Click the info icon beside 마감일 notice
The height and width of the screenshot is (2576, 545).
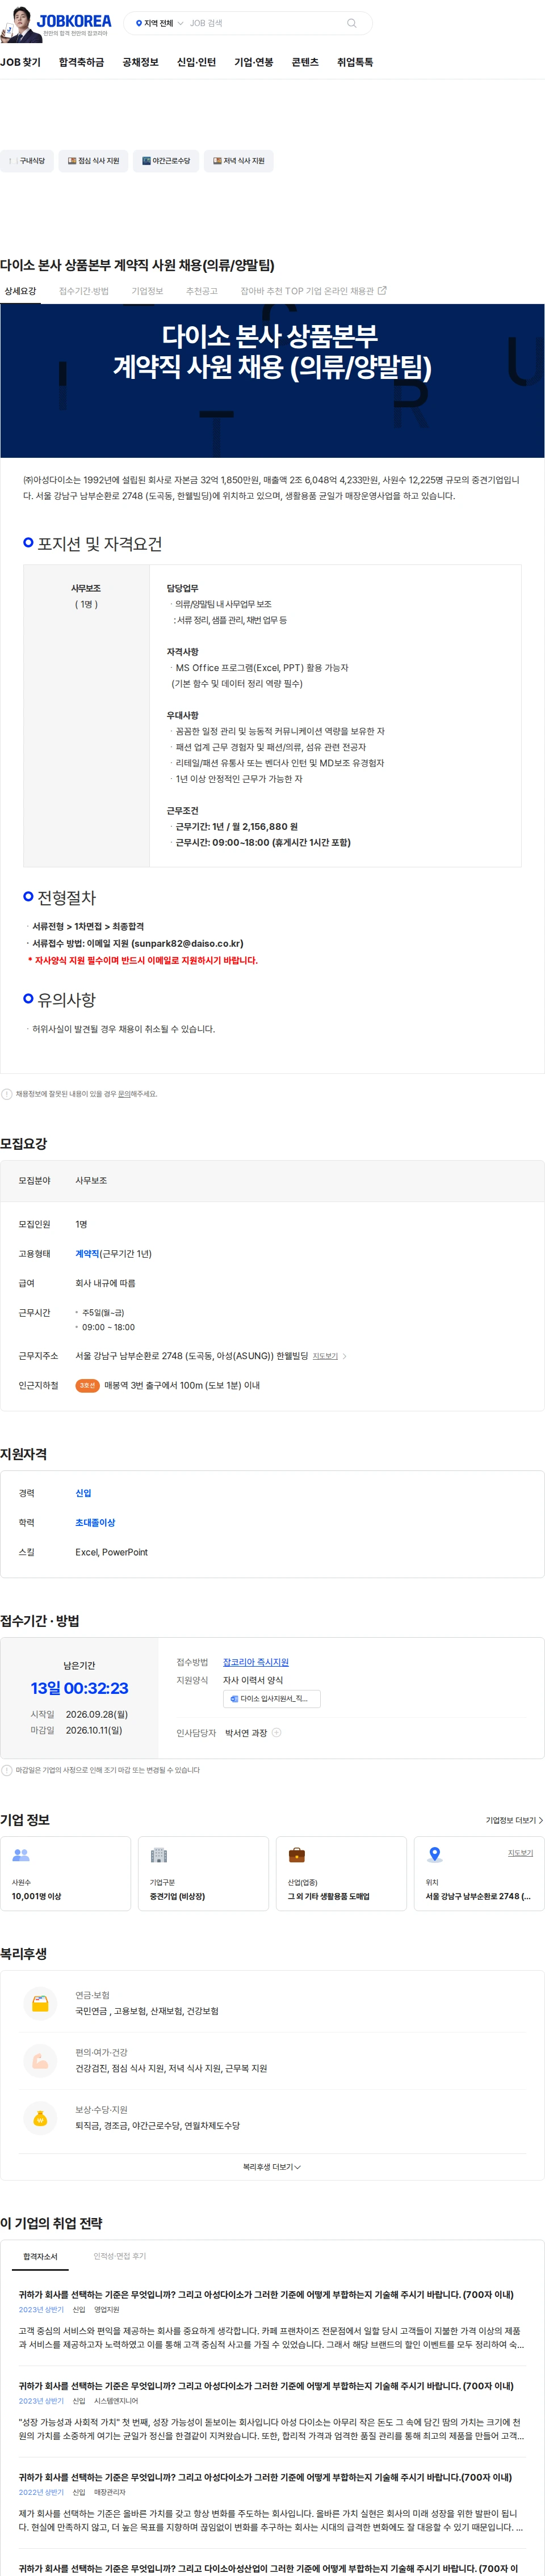point(7,1771)
